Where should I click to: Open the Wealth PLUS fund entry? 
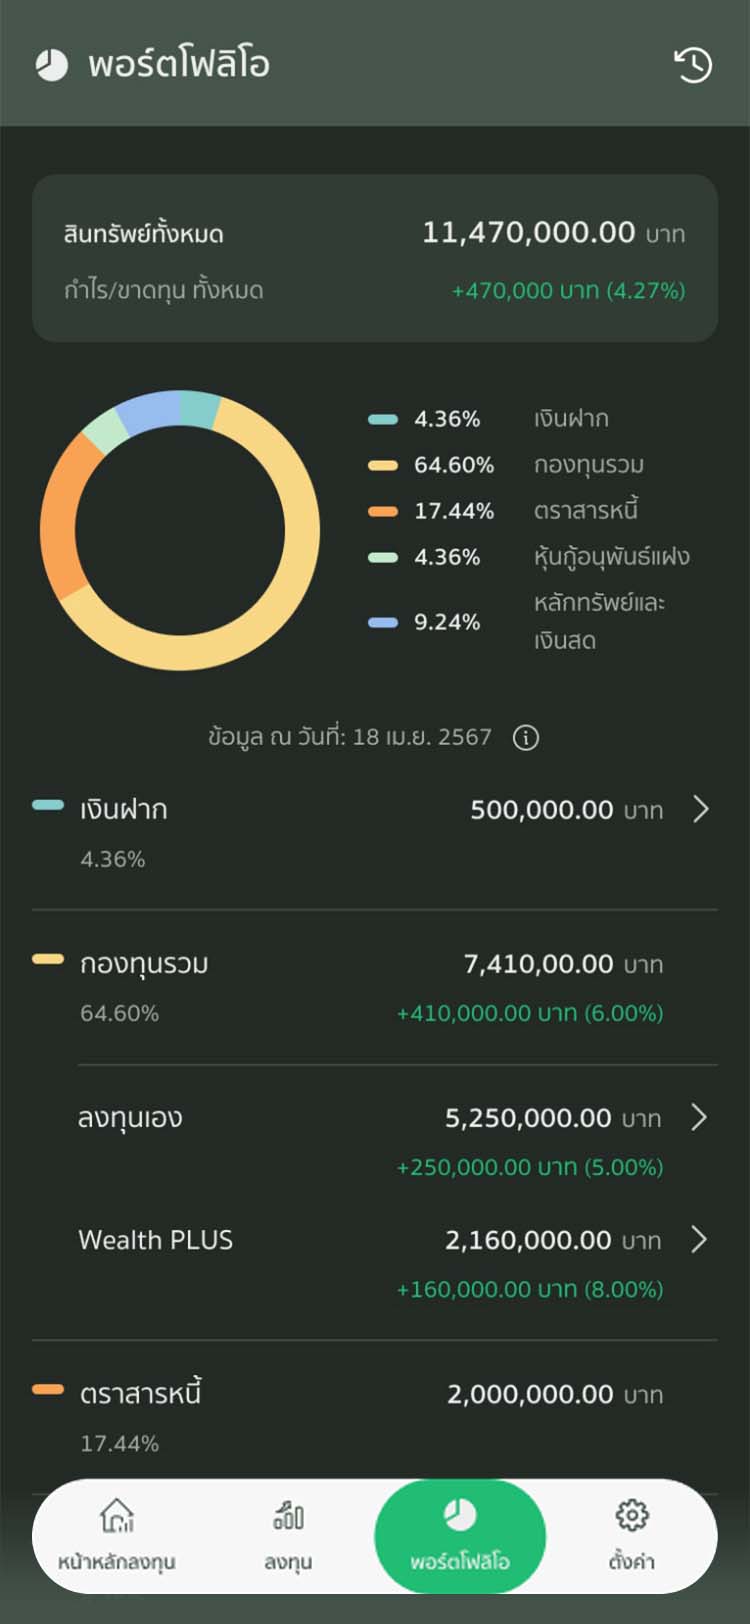pyautogui.click(x=156, y=1240)
